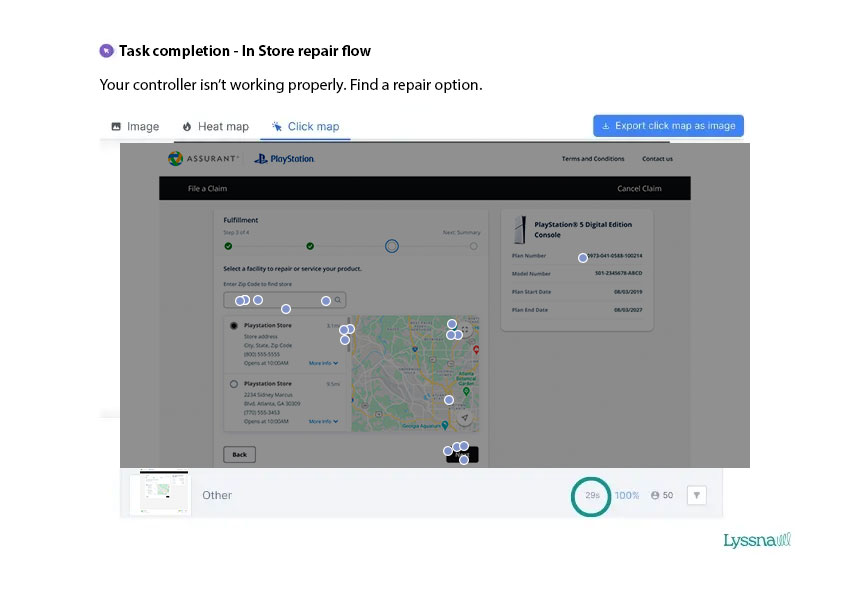The image size is (850, 591).
Task: Click the Lyssna logo
Action: pos(756,540)
